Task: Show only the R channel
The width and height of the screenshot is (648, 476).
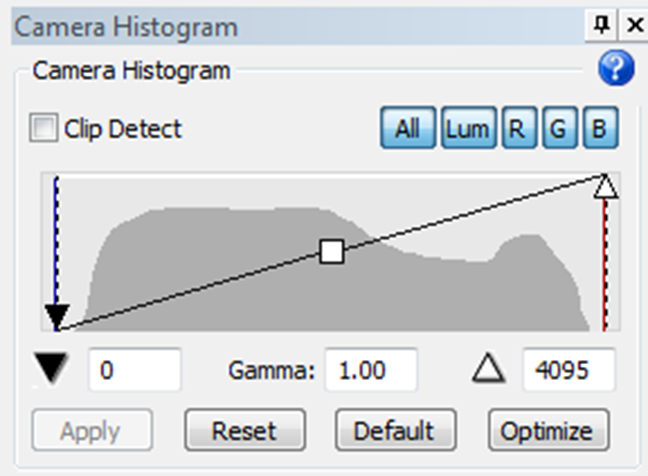Action: coord(518,128)
